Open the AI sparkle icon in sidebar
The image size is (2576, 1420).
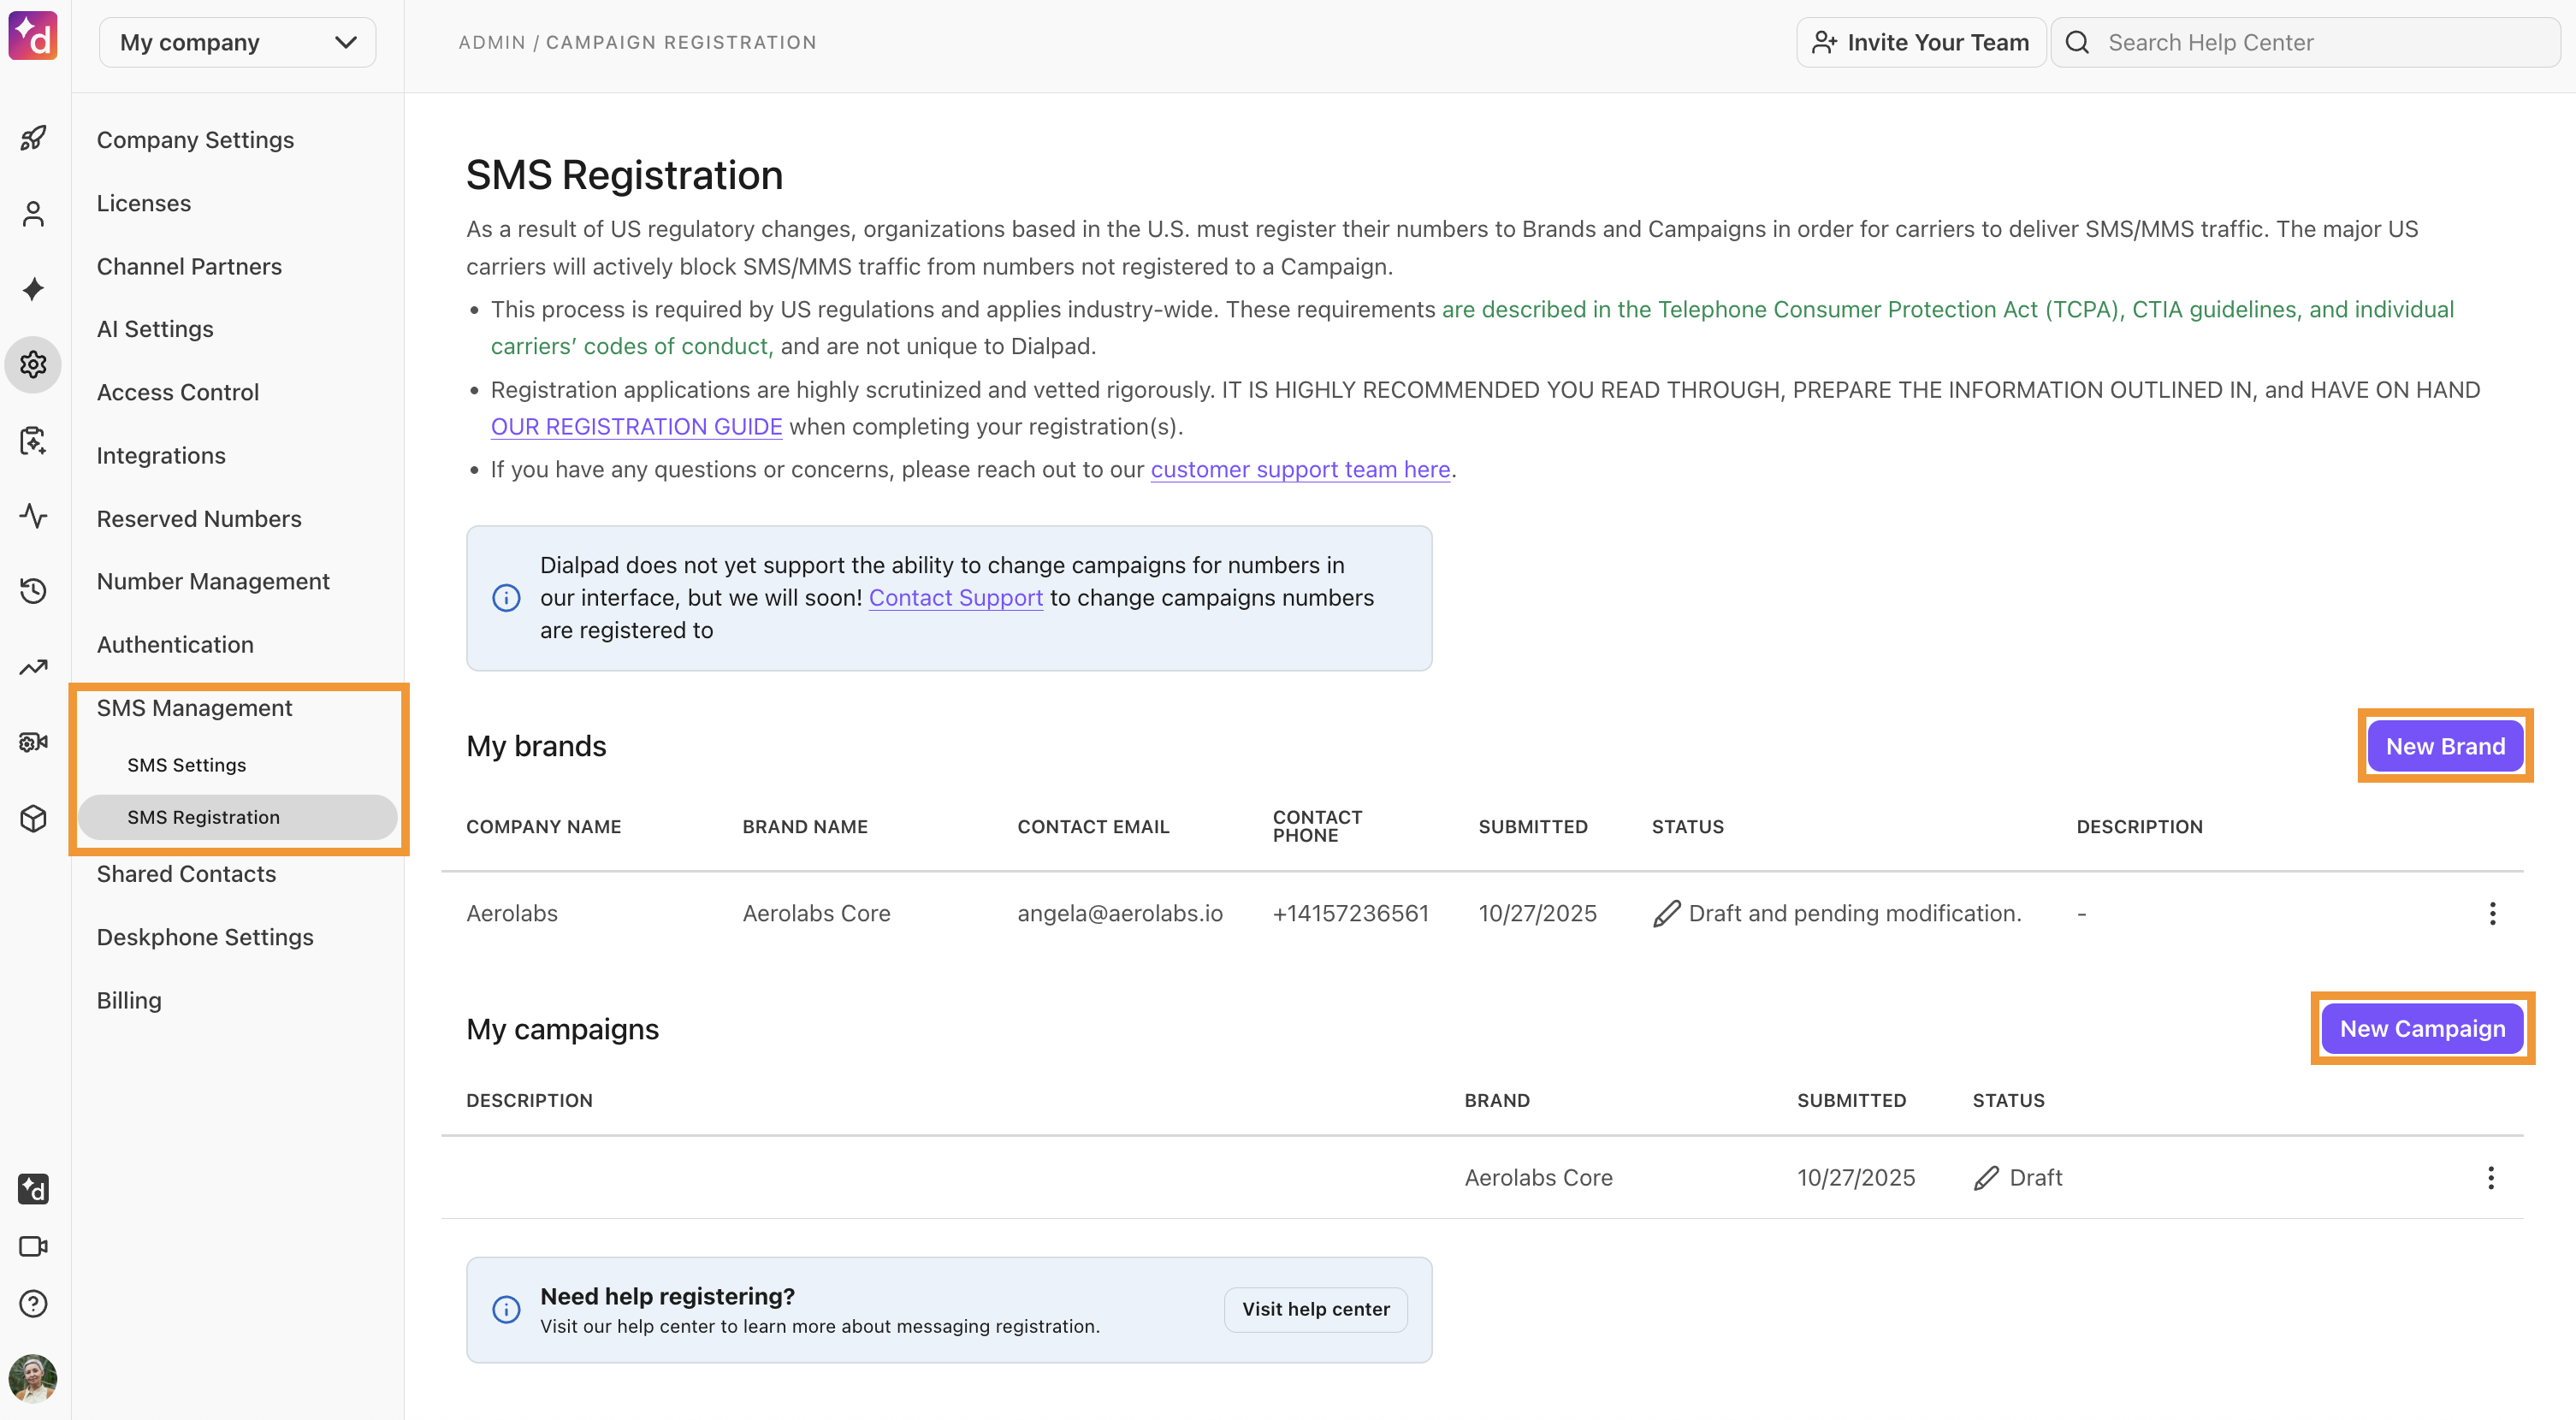click(33, 289)
